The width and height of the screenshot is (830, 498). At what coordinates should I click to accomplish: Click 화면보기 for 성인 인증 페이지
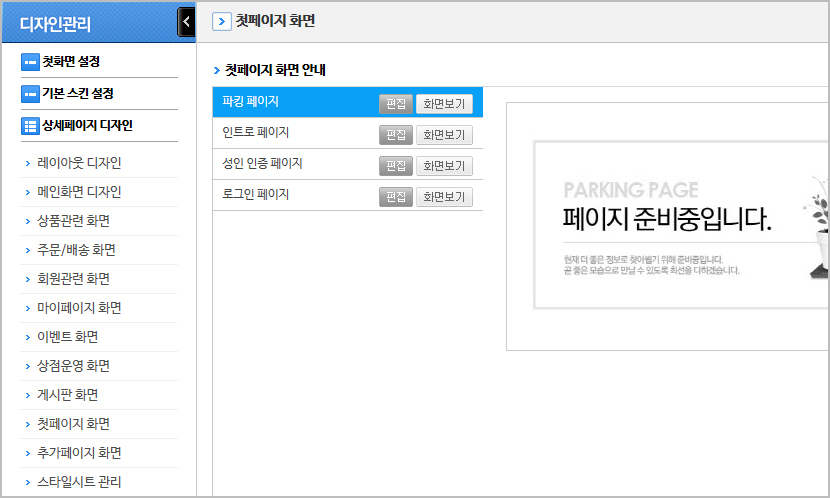(444, 166)
